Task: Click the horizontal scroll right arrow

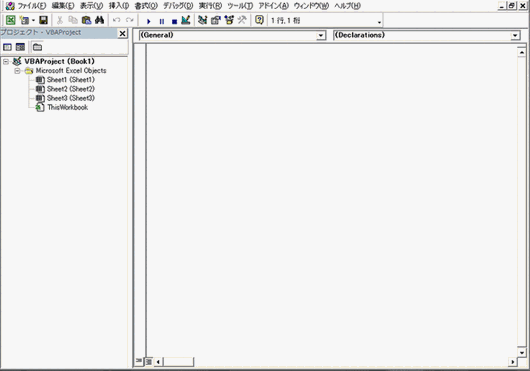Action: 513,362
